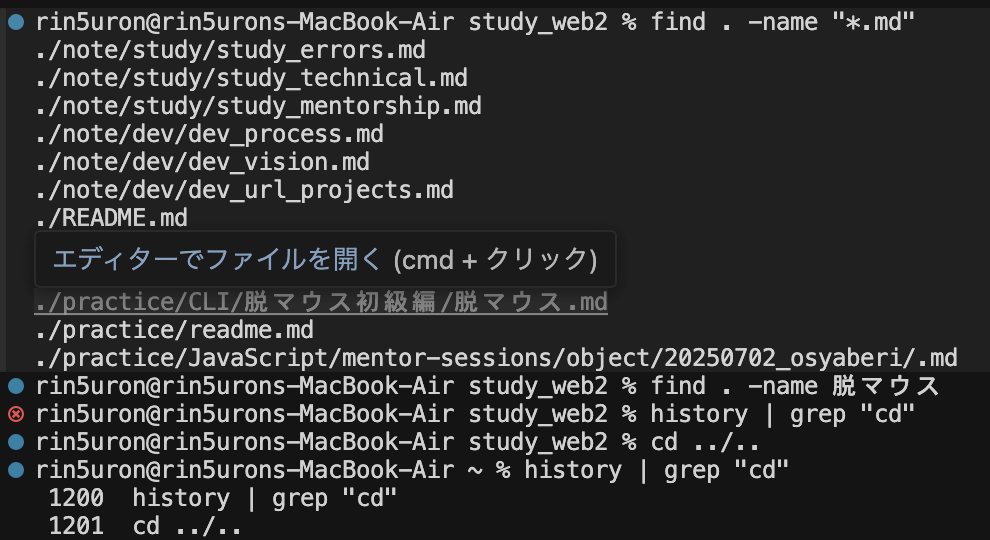Viewport: 990px width, 540px height.
Task: Open the エディターでファイルを開く tooltip link
Action: point(217,260)
